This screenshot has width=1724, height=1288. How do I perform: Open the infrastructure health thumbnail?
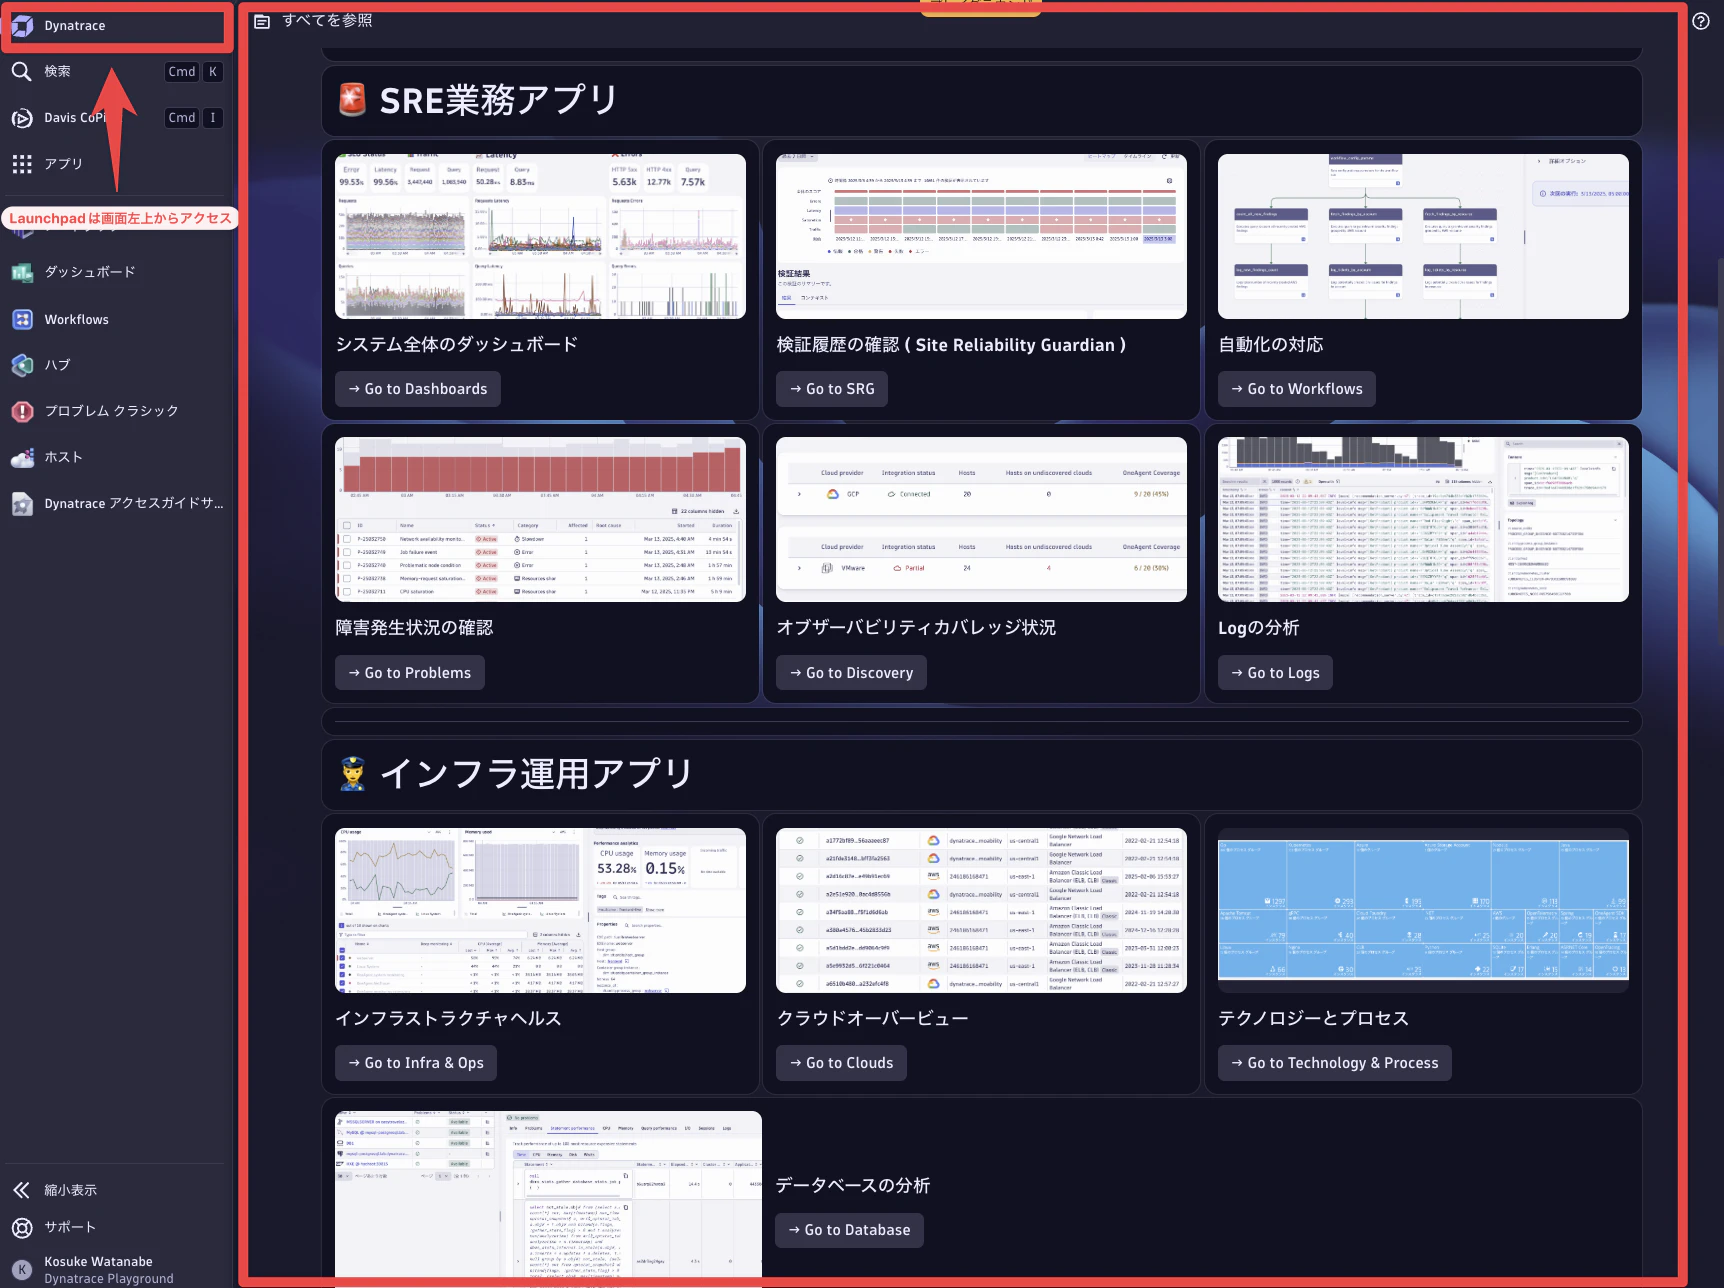540,910
